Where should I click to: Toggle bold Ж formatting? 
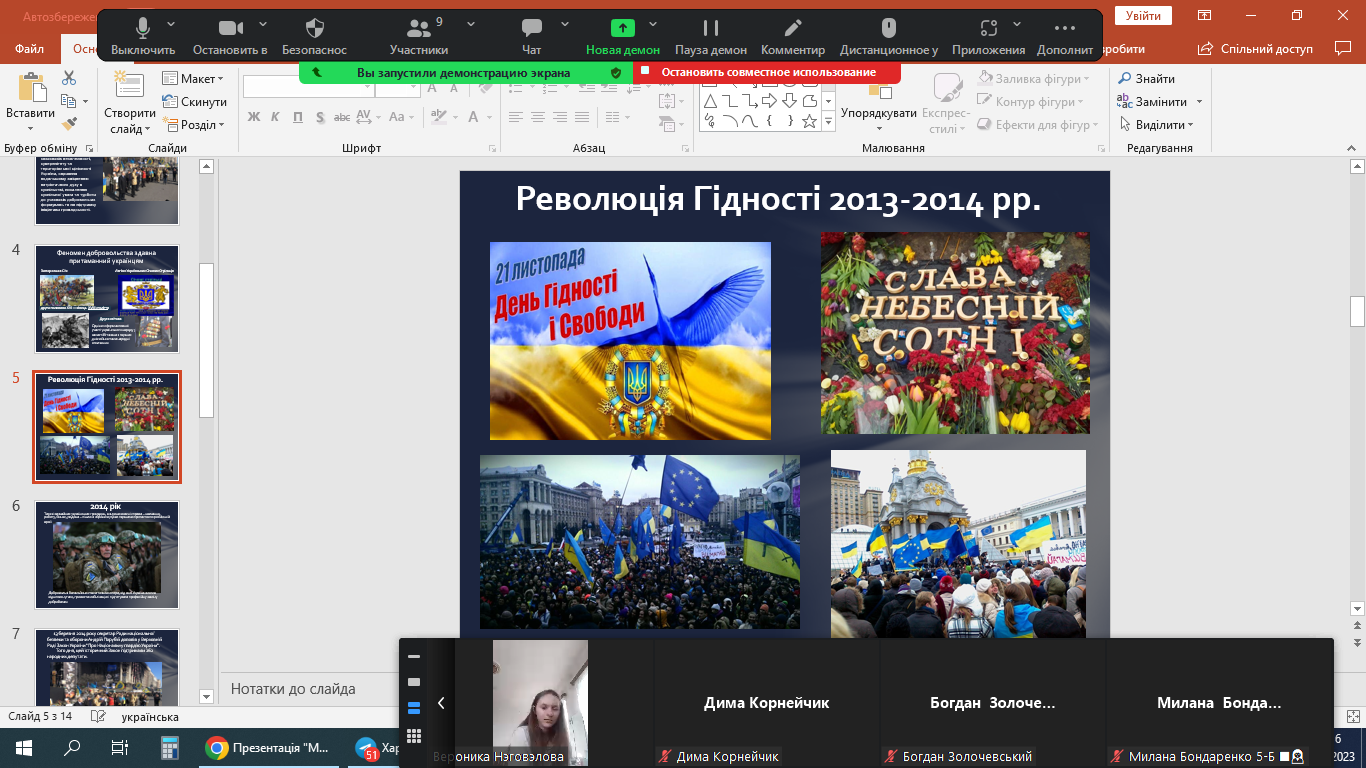(x=254, y=117)
